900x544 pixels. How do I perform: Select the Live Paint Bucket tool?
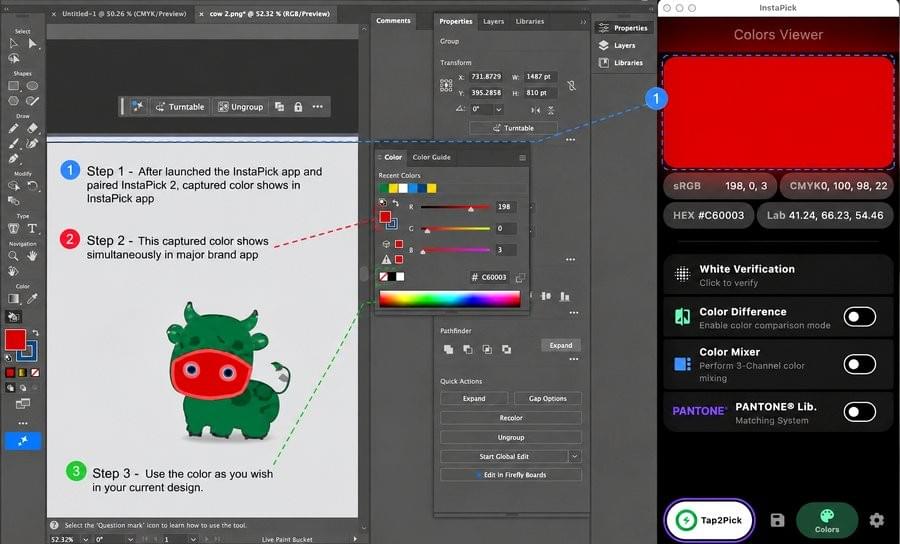[13, 316]
